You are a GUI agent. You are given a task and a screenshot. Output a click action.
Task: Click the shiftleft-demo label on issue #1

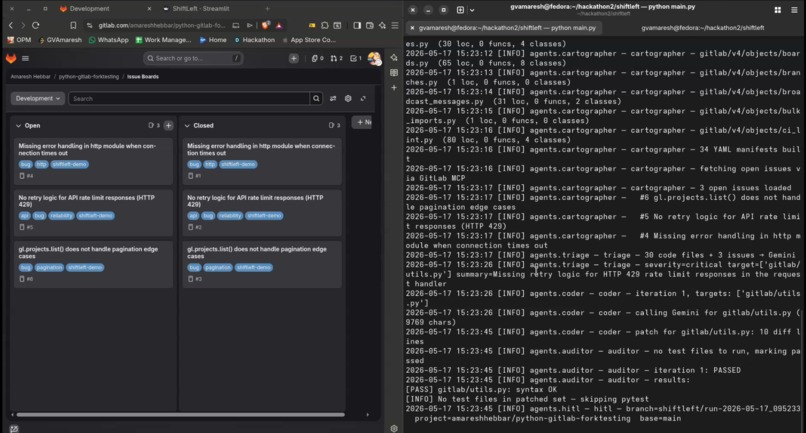[238, 165]
